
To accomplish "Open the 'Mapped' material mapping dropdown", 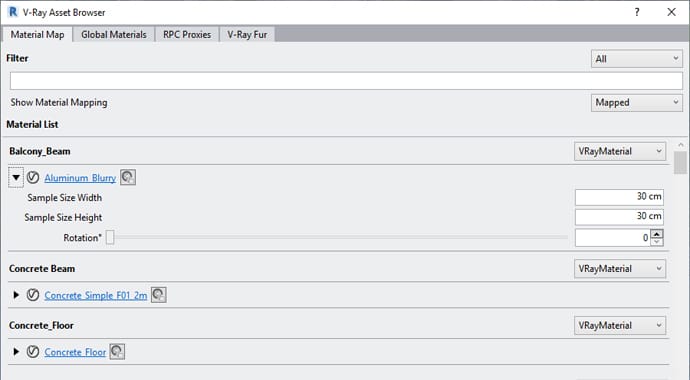I will (636, 102).
